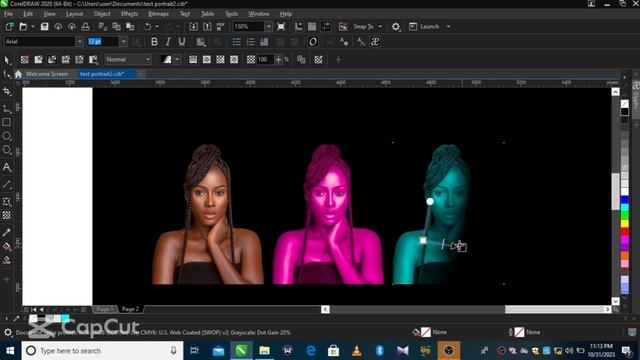
Task: Click the Publish to PDF icon
Action: tap(221, 27)
